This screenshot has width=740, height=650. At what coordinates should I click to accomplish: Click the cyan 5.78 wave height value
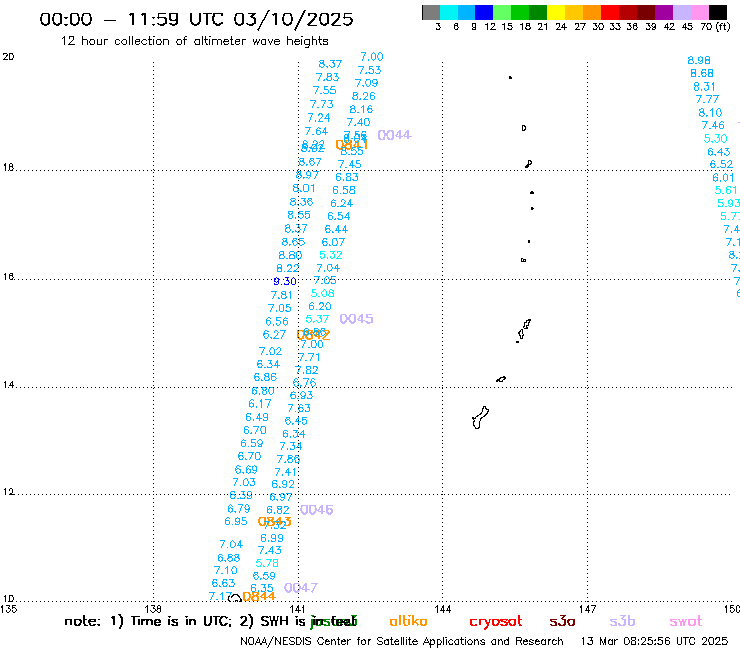[x=267, y=563]
